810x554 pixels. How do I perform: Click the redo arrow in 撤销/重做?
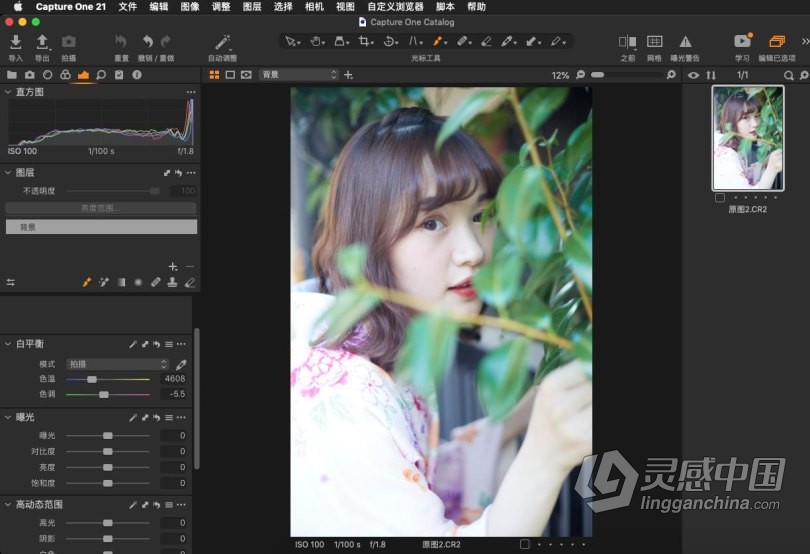point(165,41)
